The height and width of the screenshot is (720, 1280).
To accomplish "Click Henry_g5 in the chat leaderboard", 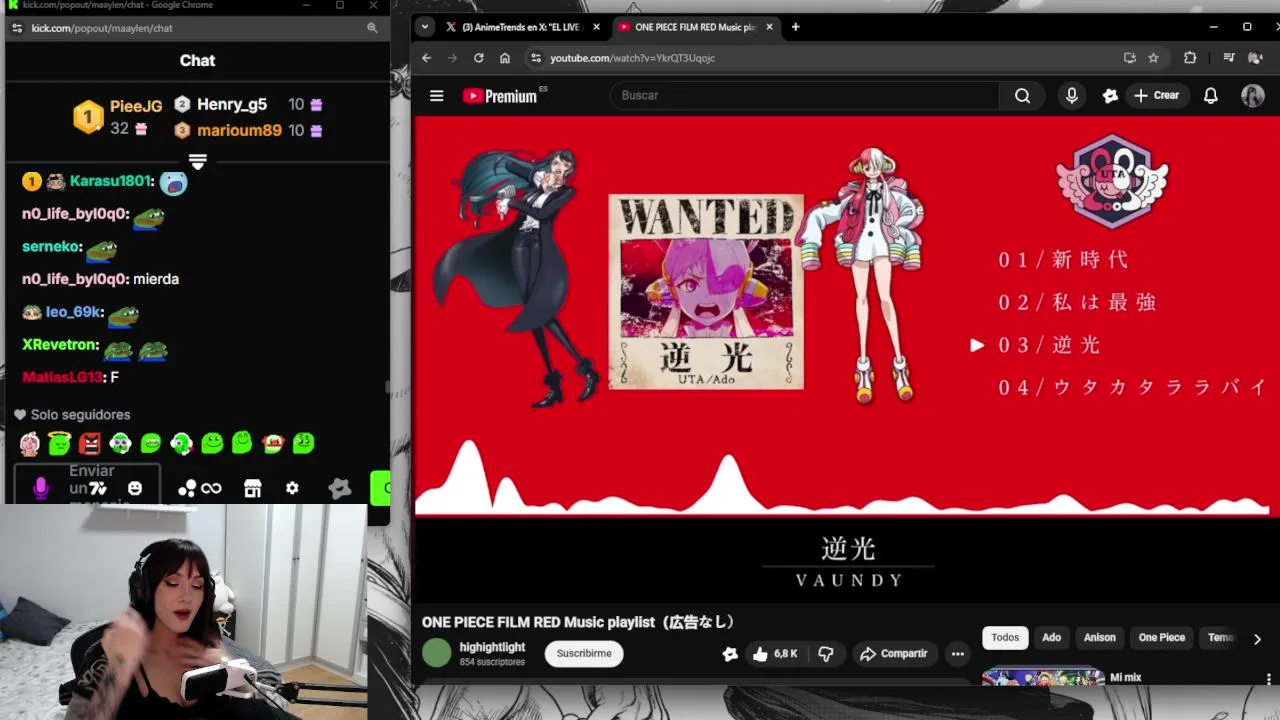I will click(232, 104).
